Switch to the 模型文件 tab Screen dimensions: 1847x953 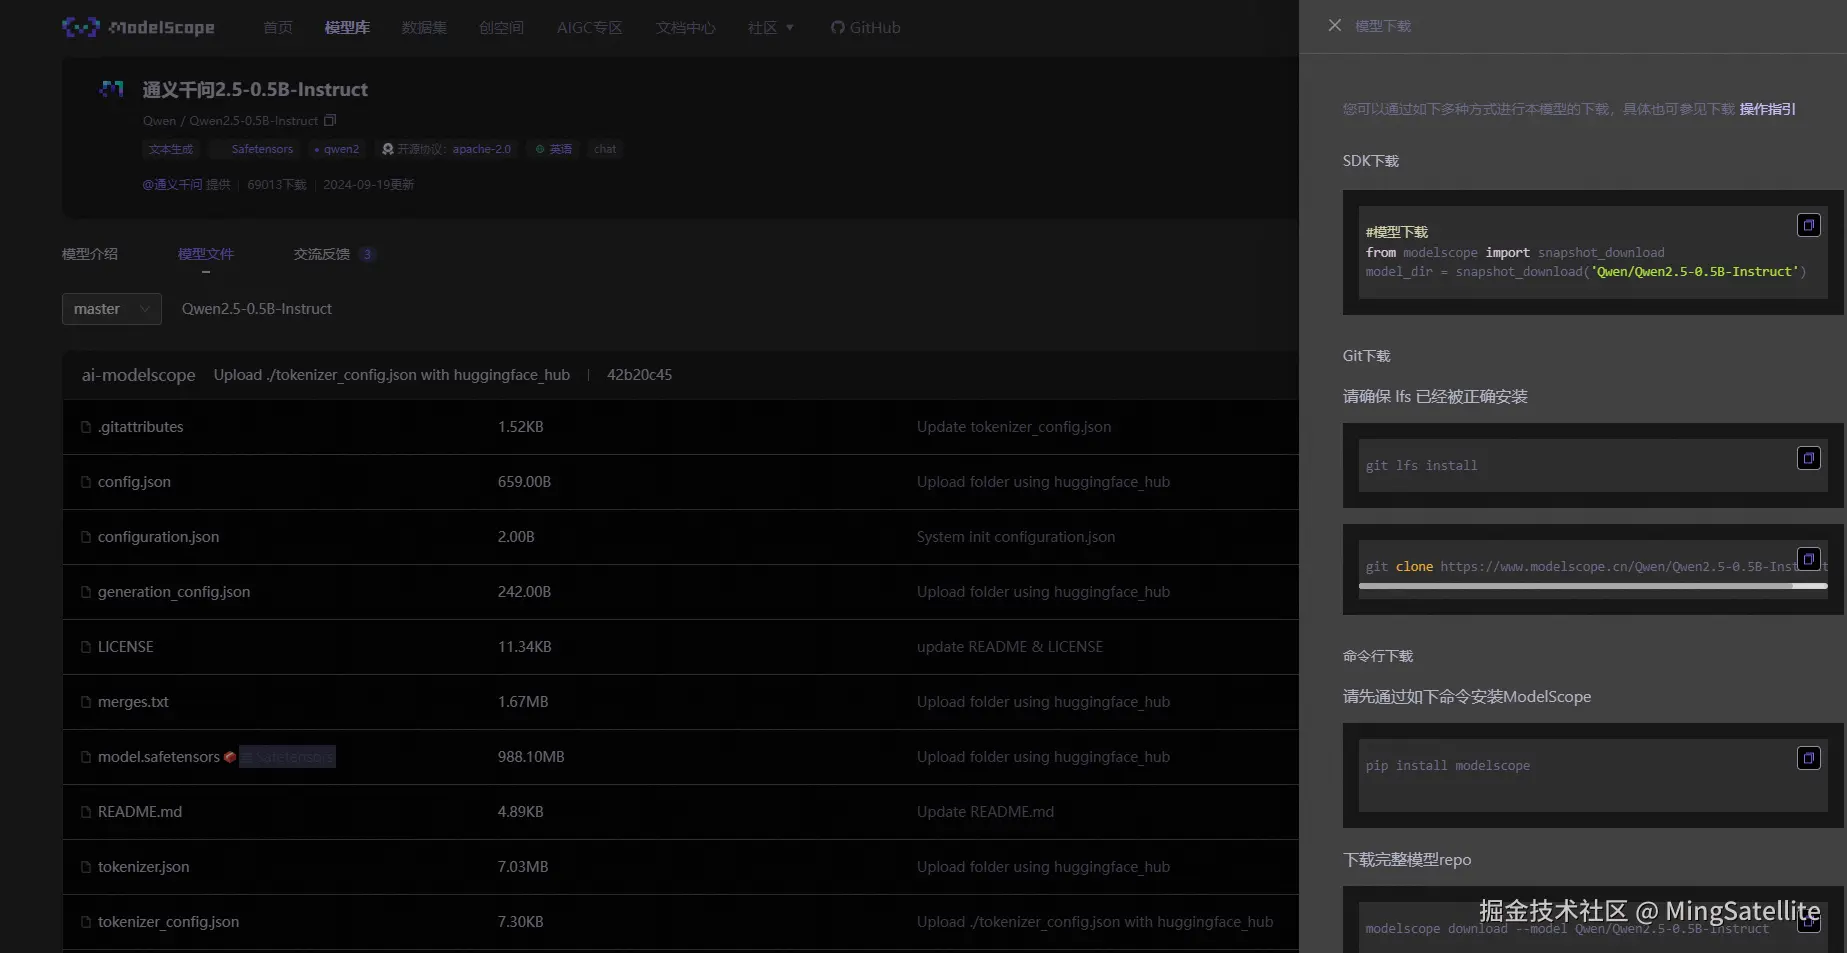tap(206, 254)
